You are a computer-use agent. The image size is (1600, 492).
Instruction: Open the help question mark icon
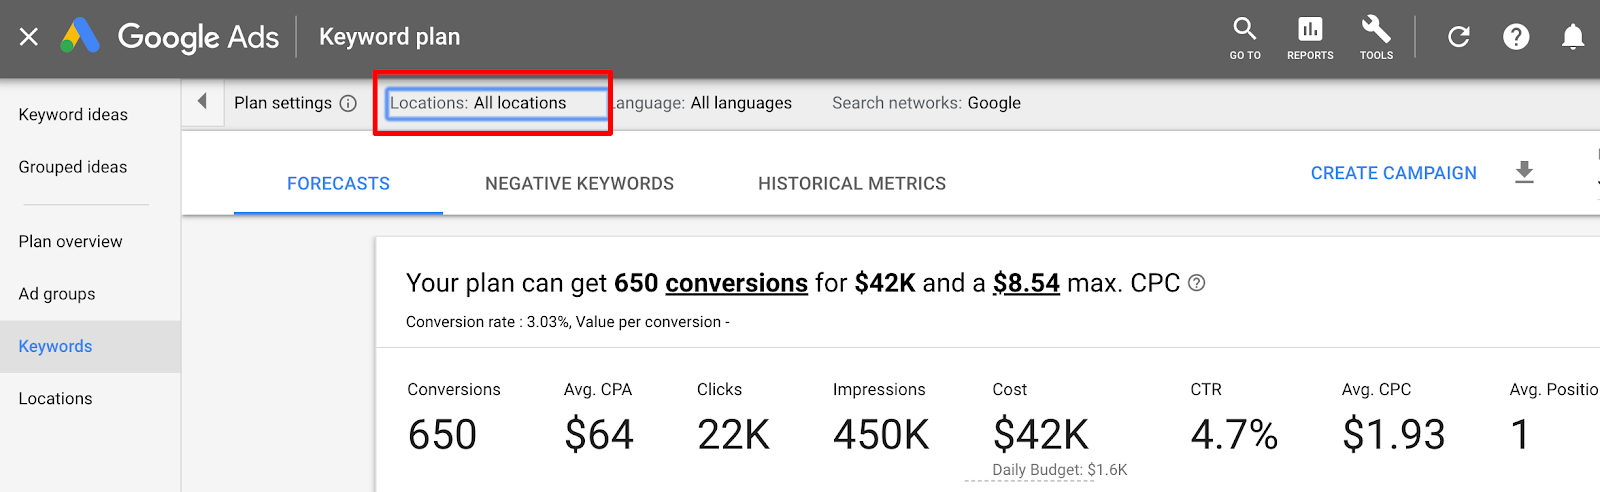tap(1516, 37)
